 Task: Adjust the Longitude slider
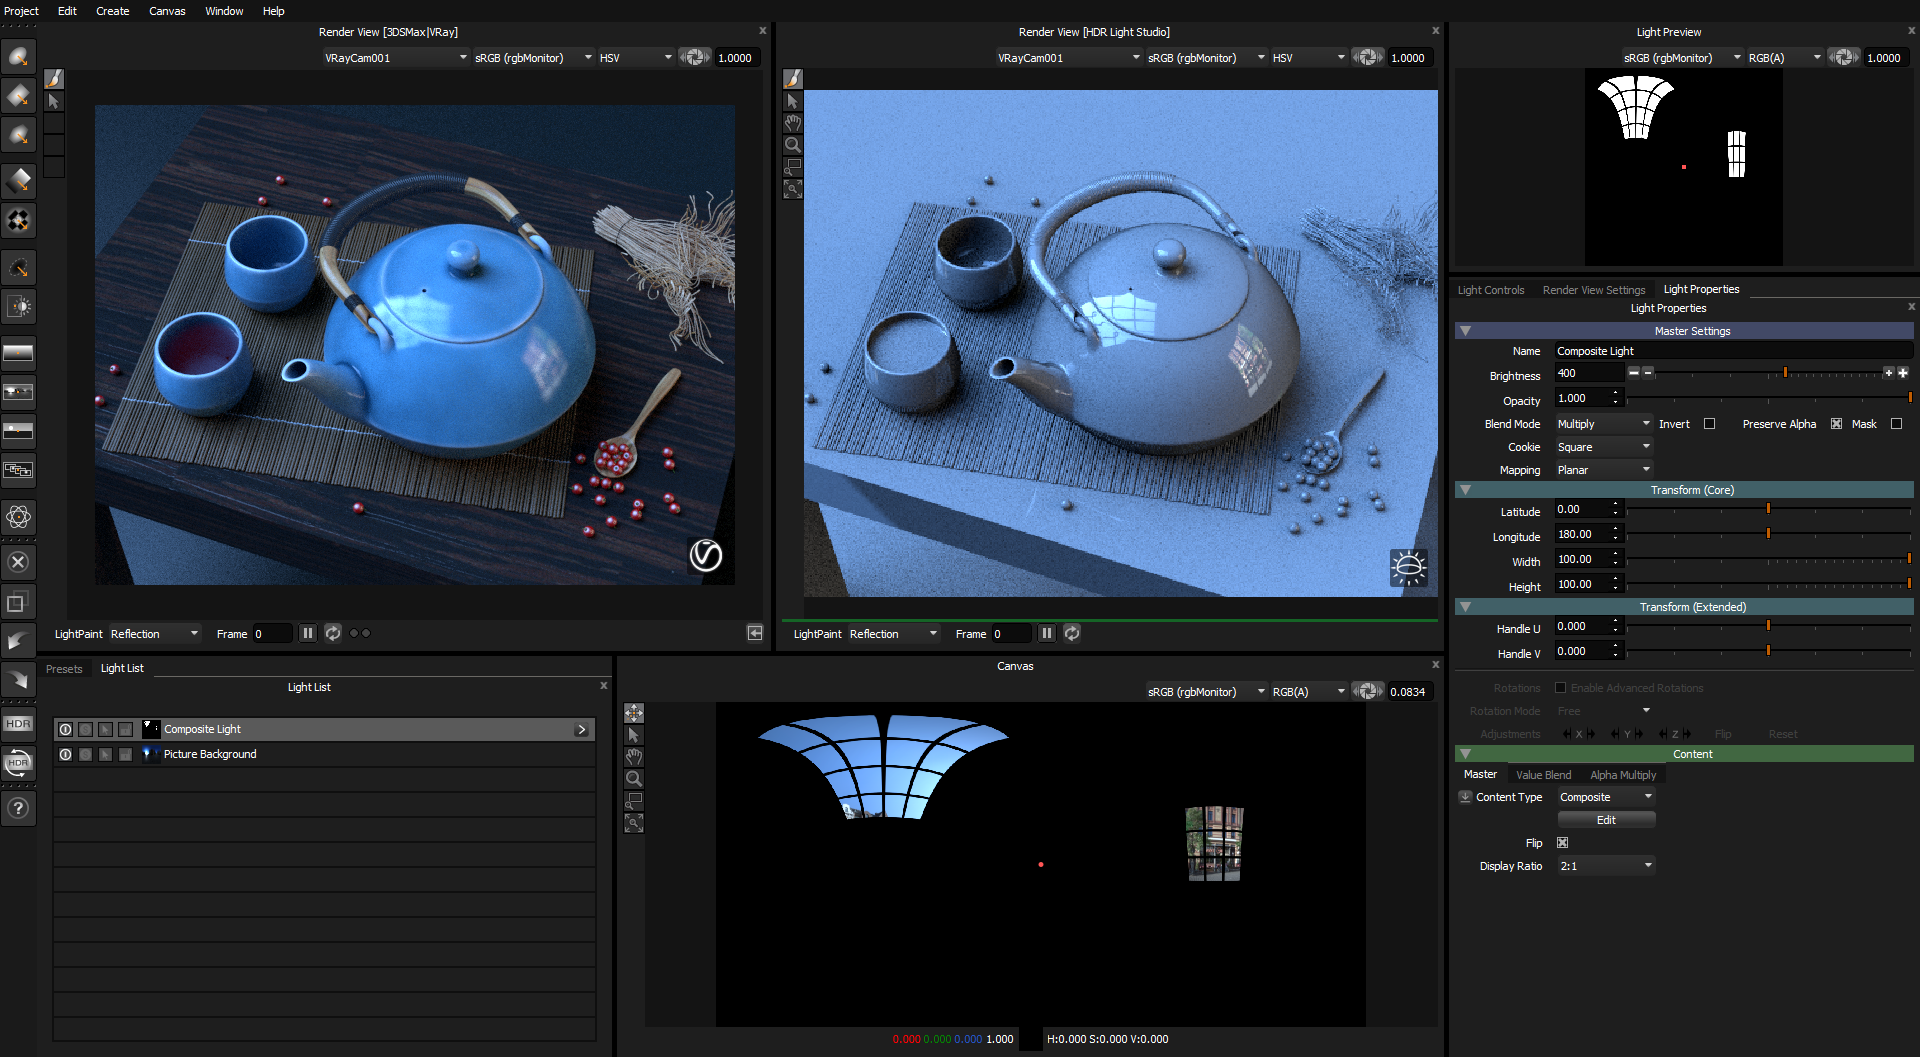point(1768,534)
